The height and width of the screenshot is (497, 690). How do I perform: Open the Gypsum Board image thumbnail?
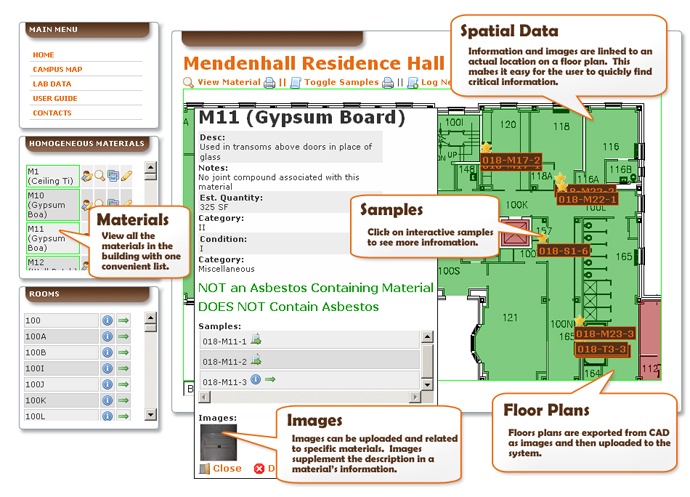pyautogui.click(x=218, y=442)
